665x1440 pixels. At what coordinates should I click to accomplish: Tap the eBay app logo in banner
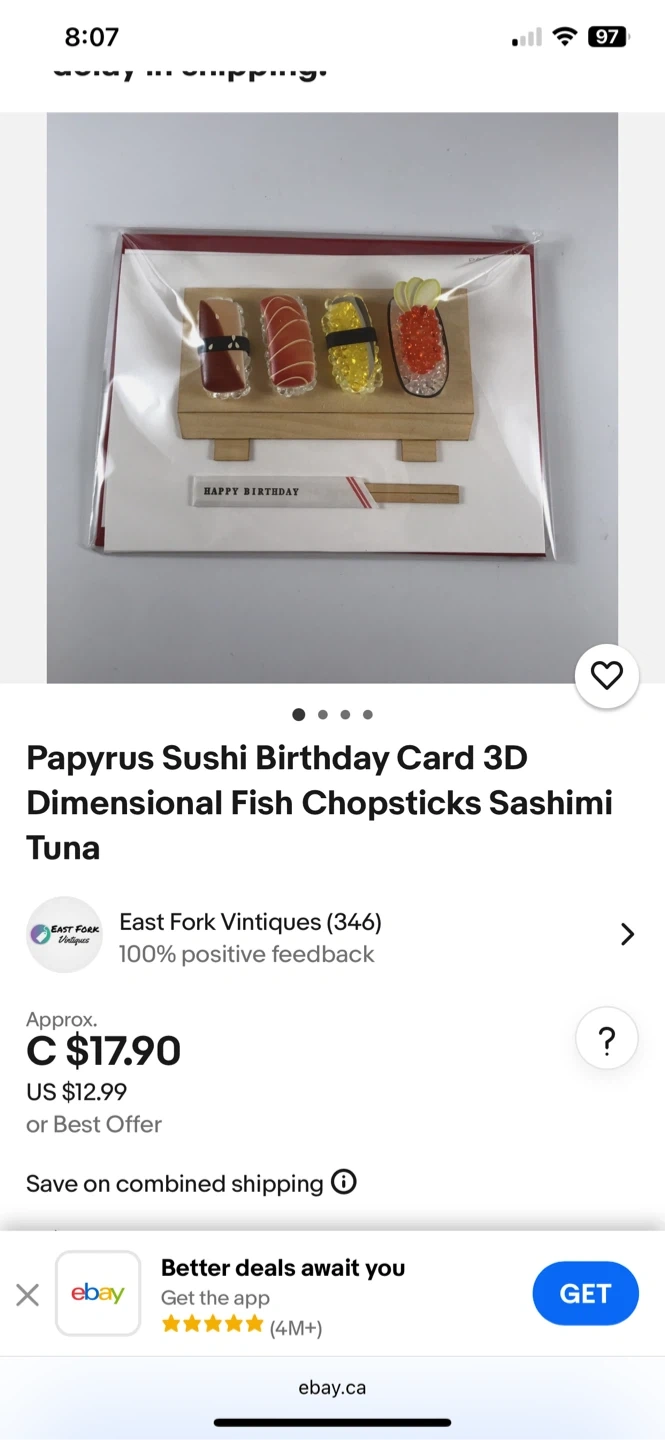(98, 1293)
